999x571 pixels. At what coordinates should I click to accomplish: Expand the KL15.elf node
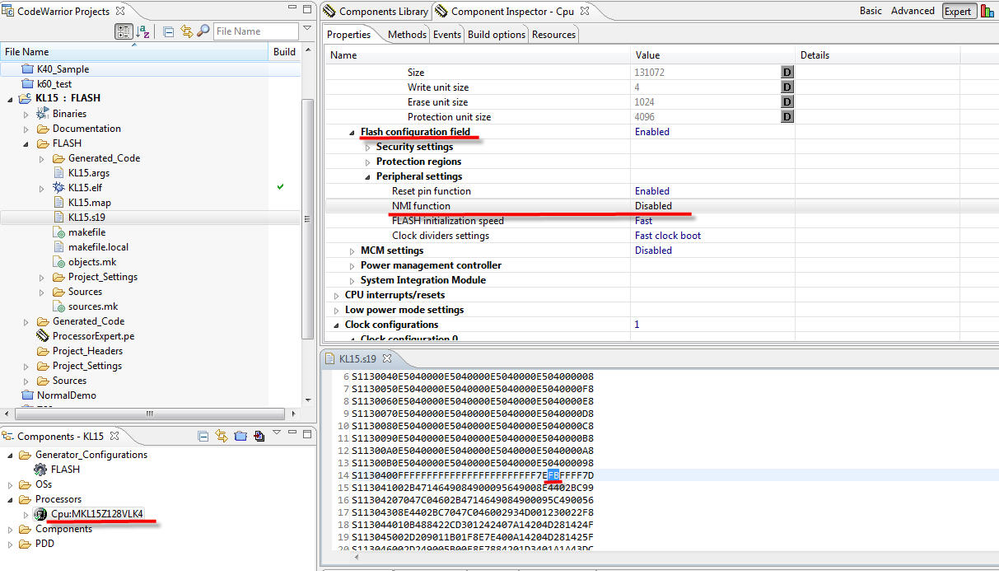point(41,188)
